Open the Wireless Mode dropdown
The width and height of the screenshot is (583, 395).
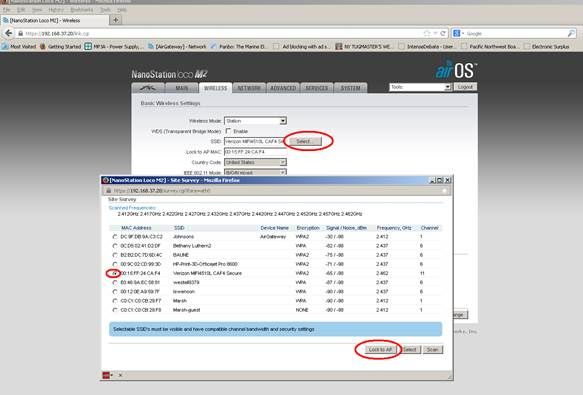(x=255, y=121)
